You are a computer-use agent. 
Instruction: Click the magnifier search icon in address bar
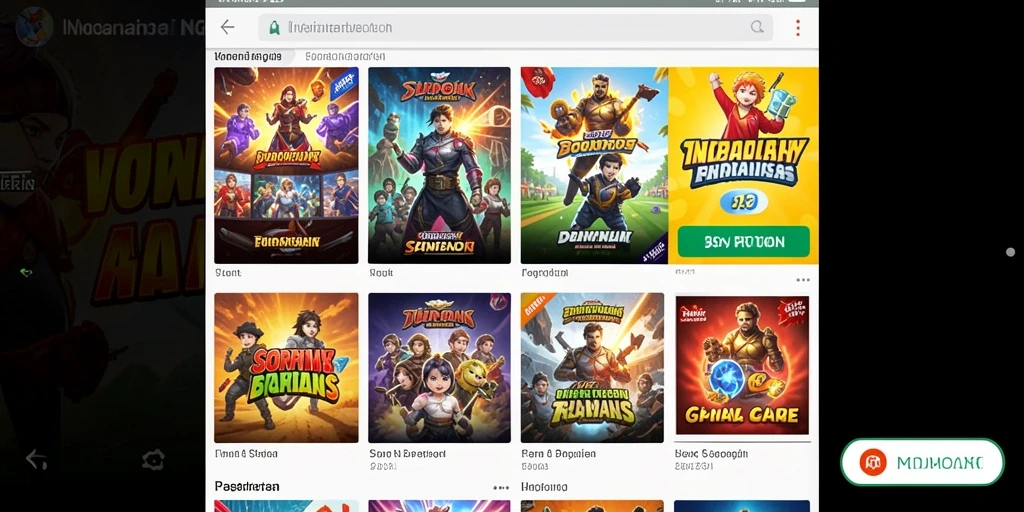(x=757, y=27)
